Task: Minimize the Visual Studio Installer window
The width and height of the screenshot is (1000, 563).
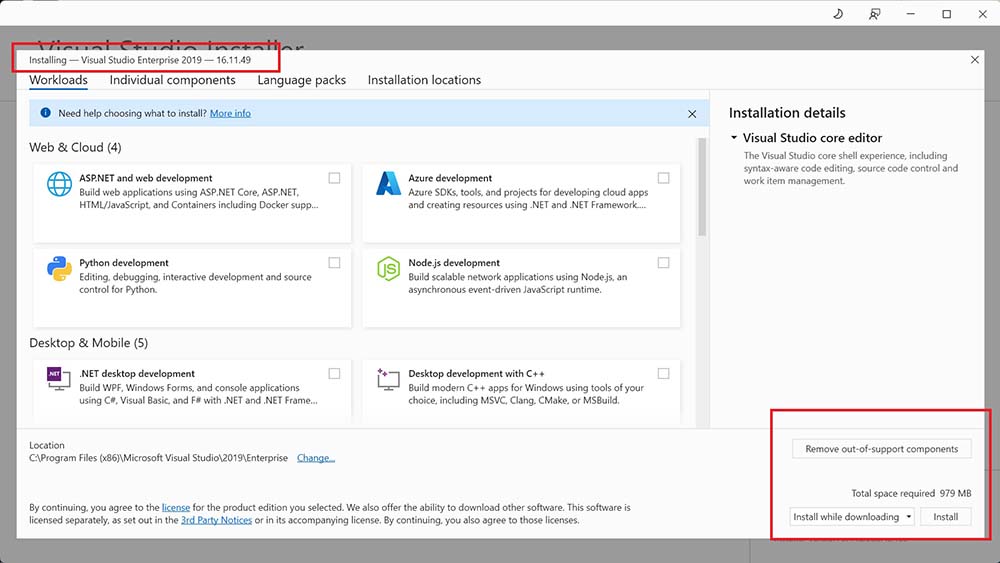Action: pyautogui.click(x=911, y=13)
